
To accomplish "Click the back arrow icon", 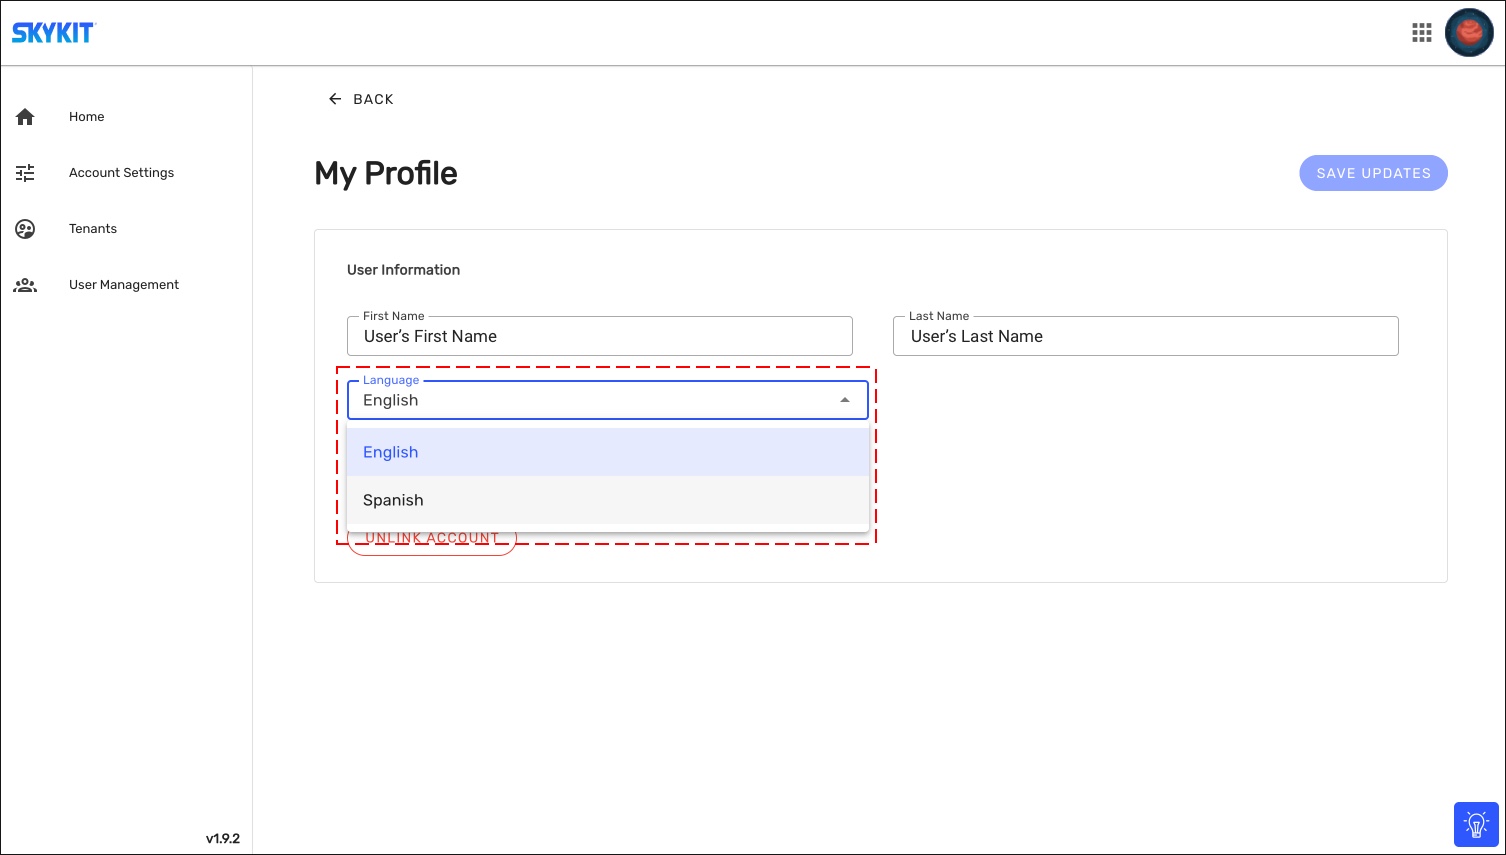I will coord(335,99).
